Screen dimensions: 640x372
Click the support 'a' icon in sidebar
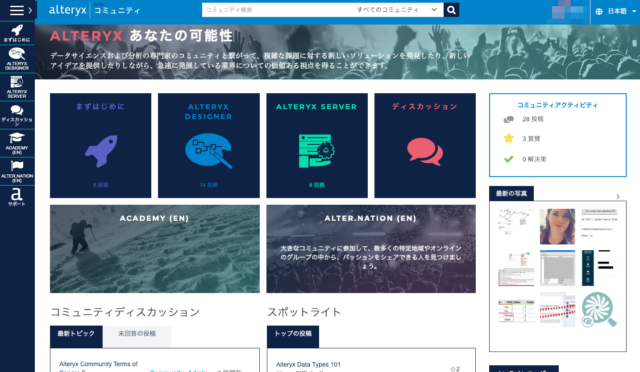click(17, 197)
